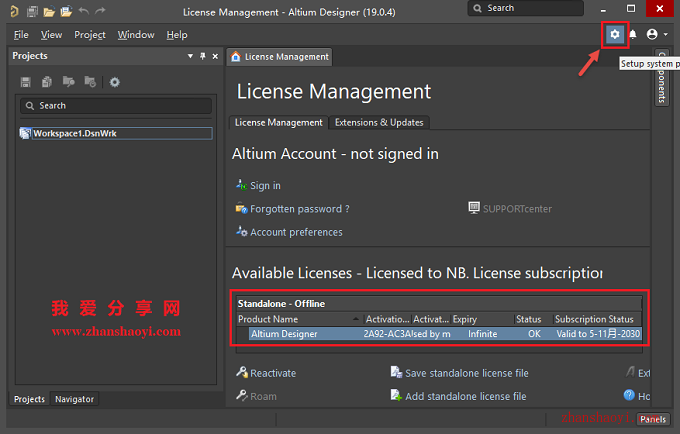The image size is (680, 434).
Task: Click the Subscription Status column header
Action: tap(597, 320)
